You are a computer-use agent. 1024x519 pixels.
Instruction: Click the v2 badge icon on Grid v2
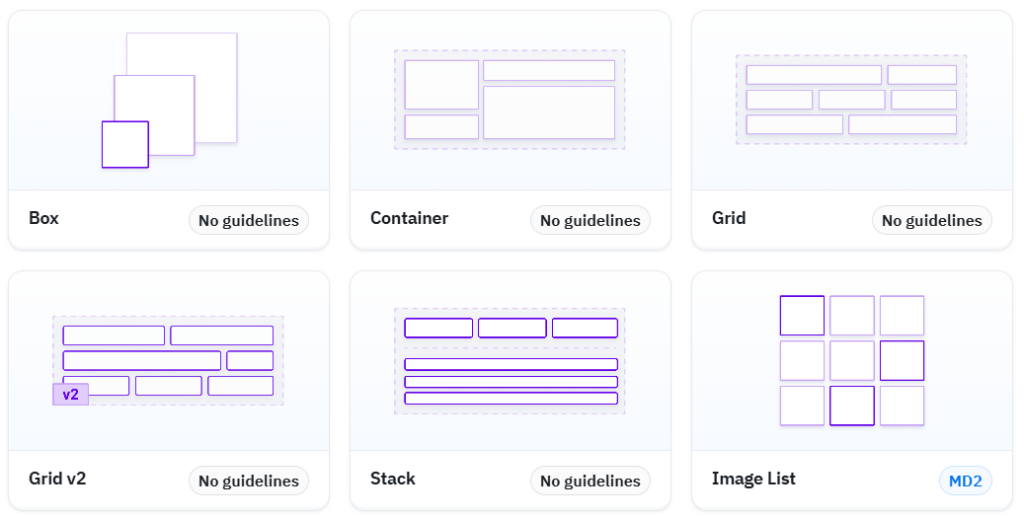coord(71,394)
